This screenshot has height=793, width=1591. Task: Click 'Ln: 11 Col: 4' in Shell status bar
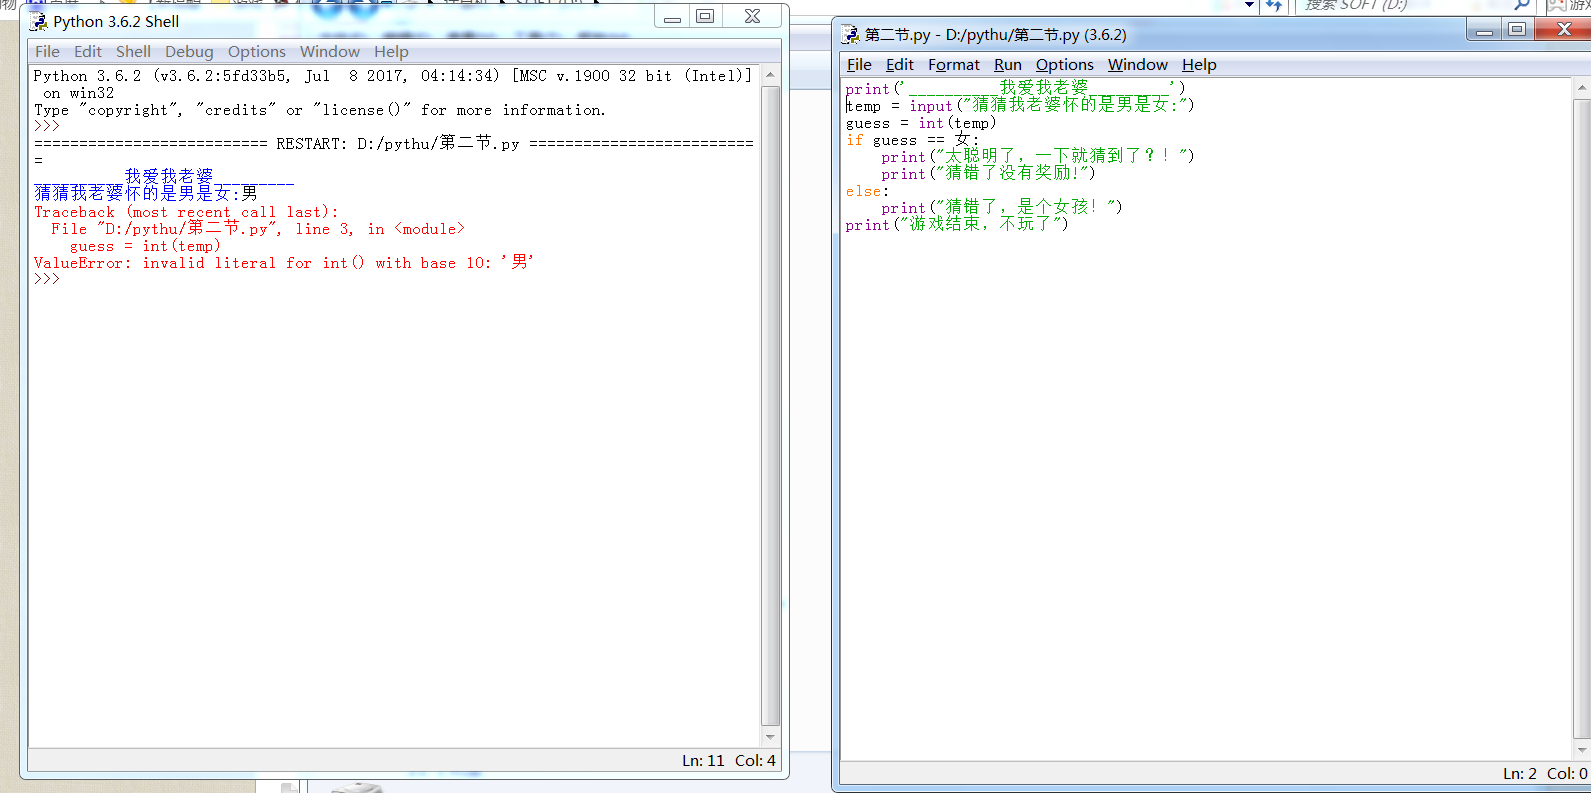pos(729,761)
